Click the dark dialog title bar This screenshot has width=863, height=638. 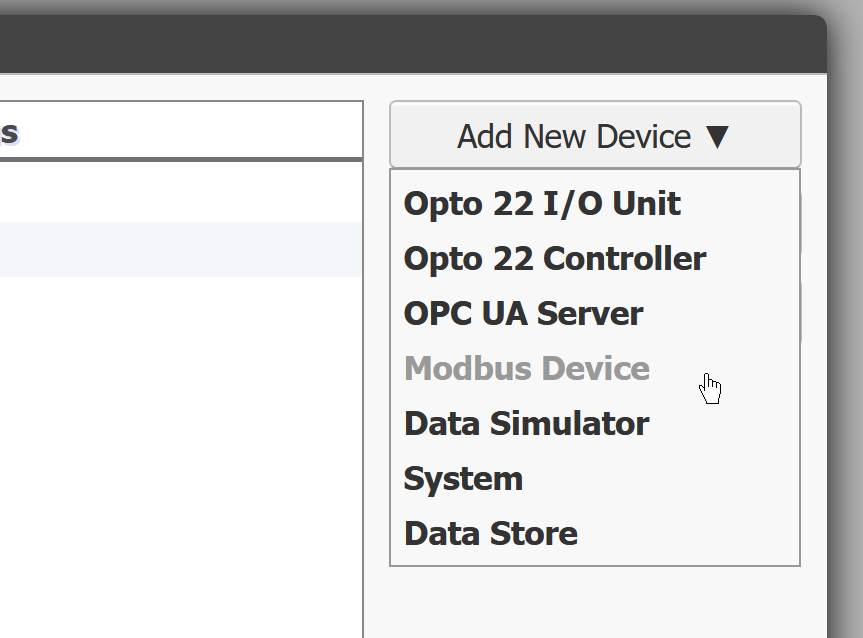(413, 44)
